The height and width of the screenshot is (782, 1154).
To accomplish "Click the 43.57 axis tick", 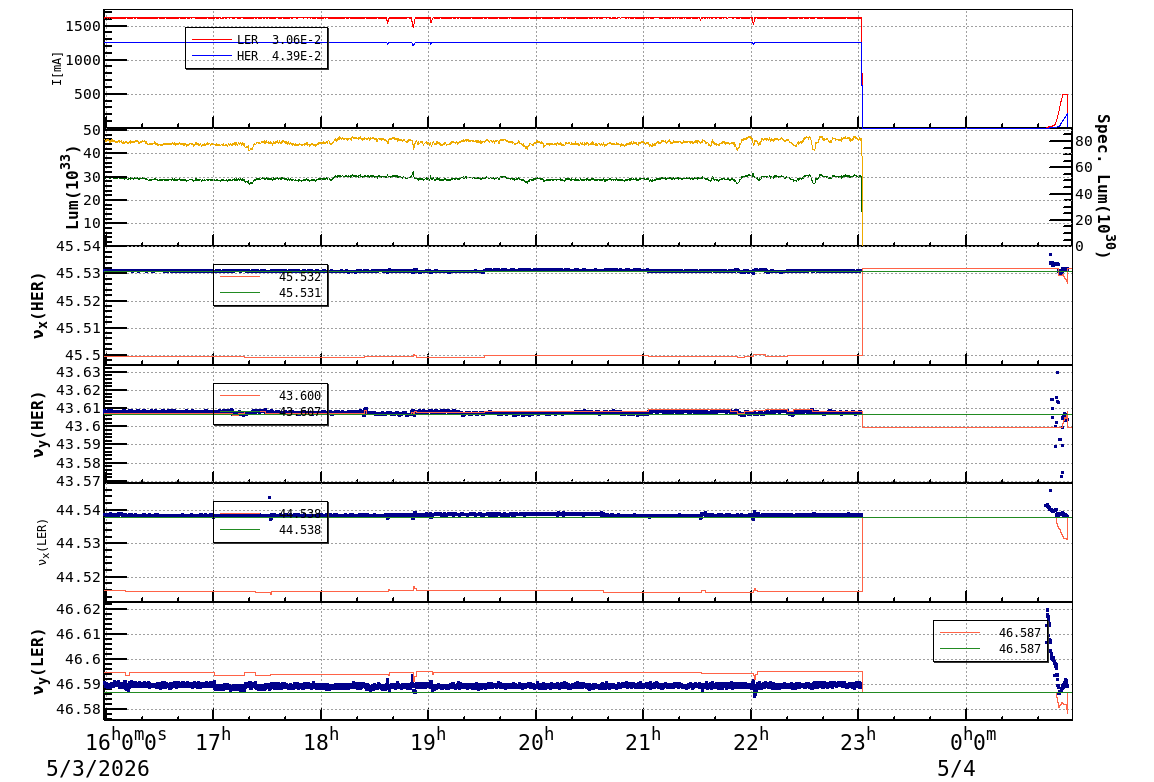I will [78, 481].
